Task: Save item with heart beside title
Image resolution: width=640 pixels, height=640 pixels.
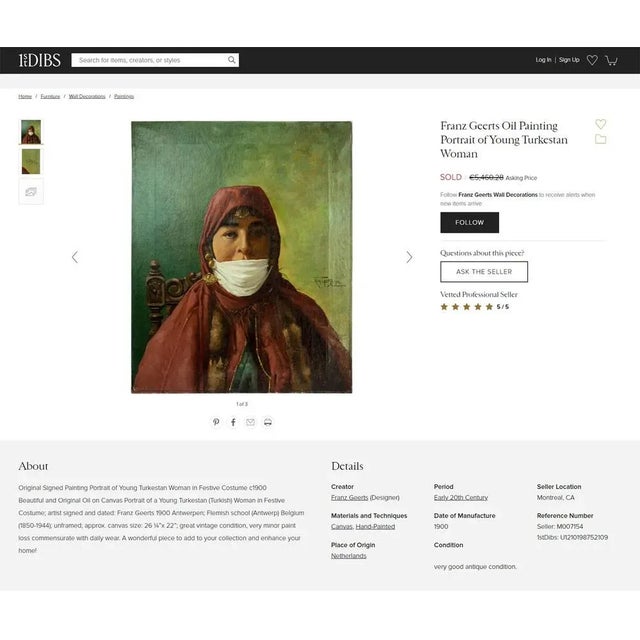Action: tap(600, 124)
